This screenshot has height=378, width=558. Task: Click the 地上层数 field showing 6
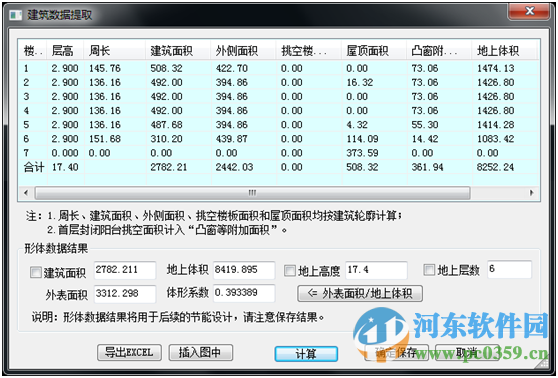pos(509,269)
